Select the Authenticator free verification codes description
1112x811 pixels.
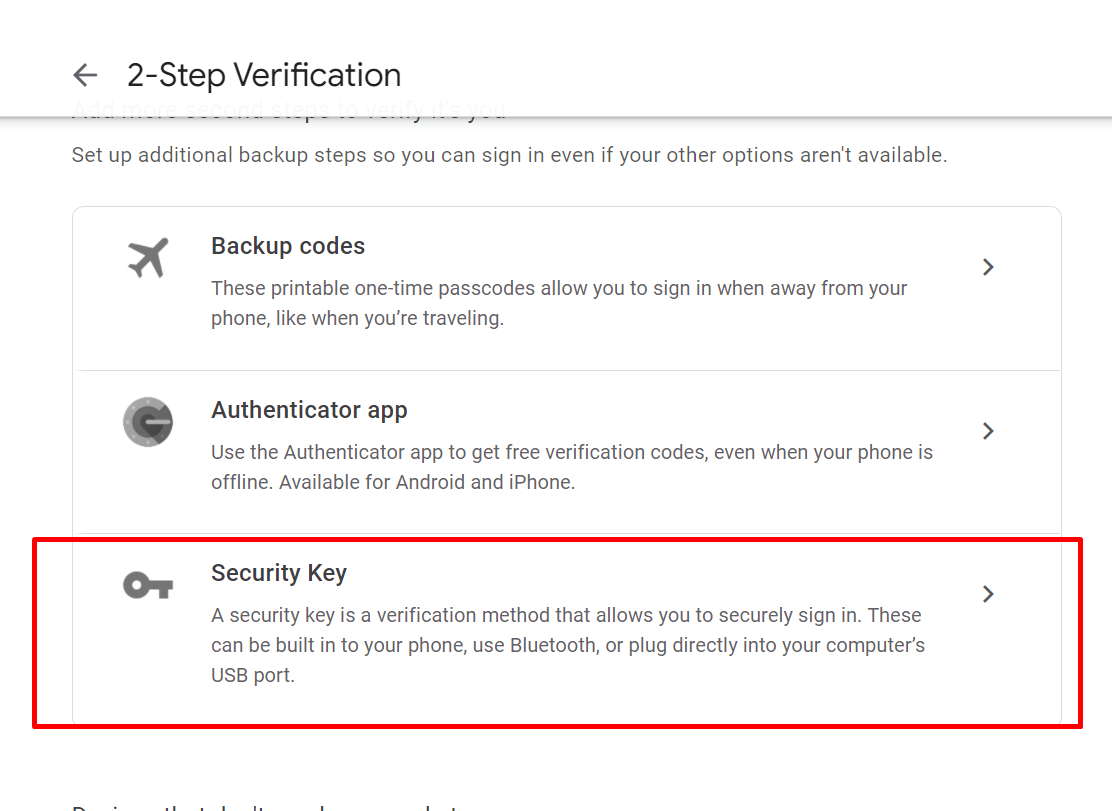pyautogui.click(x=572, y=467)
